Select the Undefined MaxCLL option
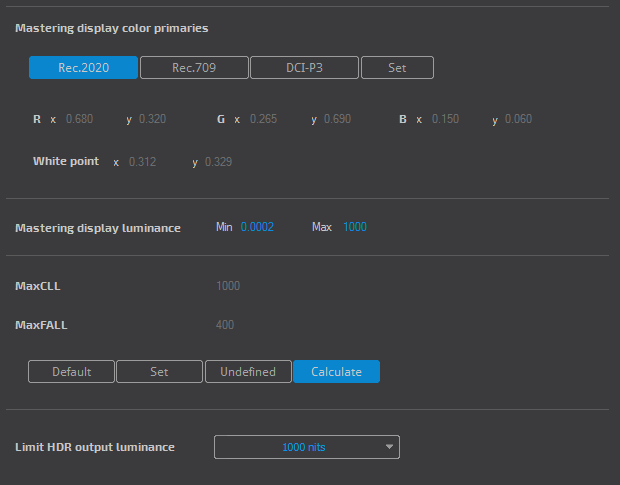This screenshot has width=620, height=485. pos(248,372)
